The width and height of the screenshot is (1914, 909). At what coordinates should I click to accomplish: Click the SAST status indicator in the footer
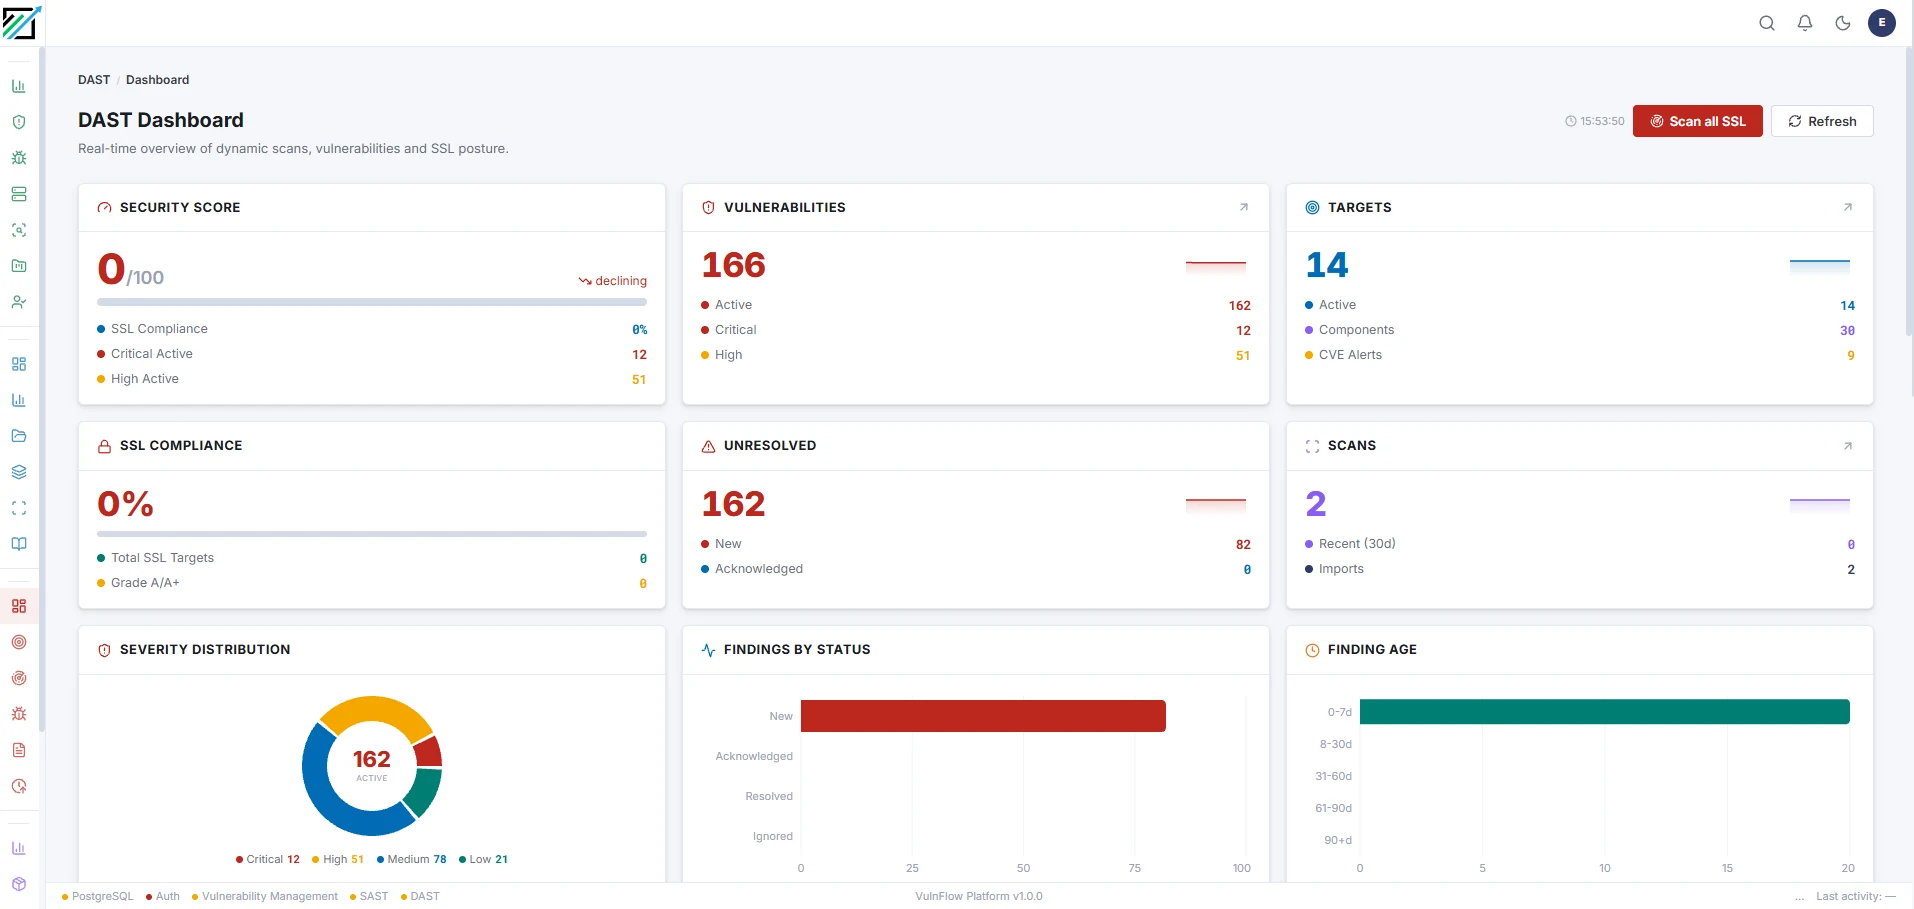[369, 896]
